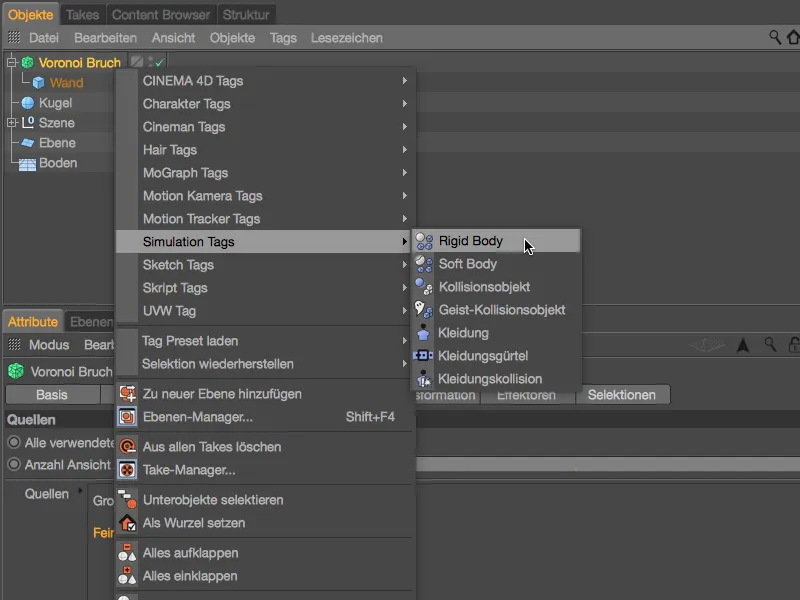Viewport: 800px width, 600px height.
Task: Click the Basis attribute tab button
Action: [x=52, y=395]
